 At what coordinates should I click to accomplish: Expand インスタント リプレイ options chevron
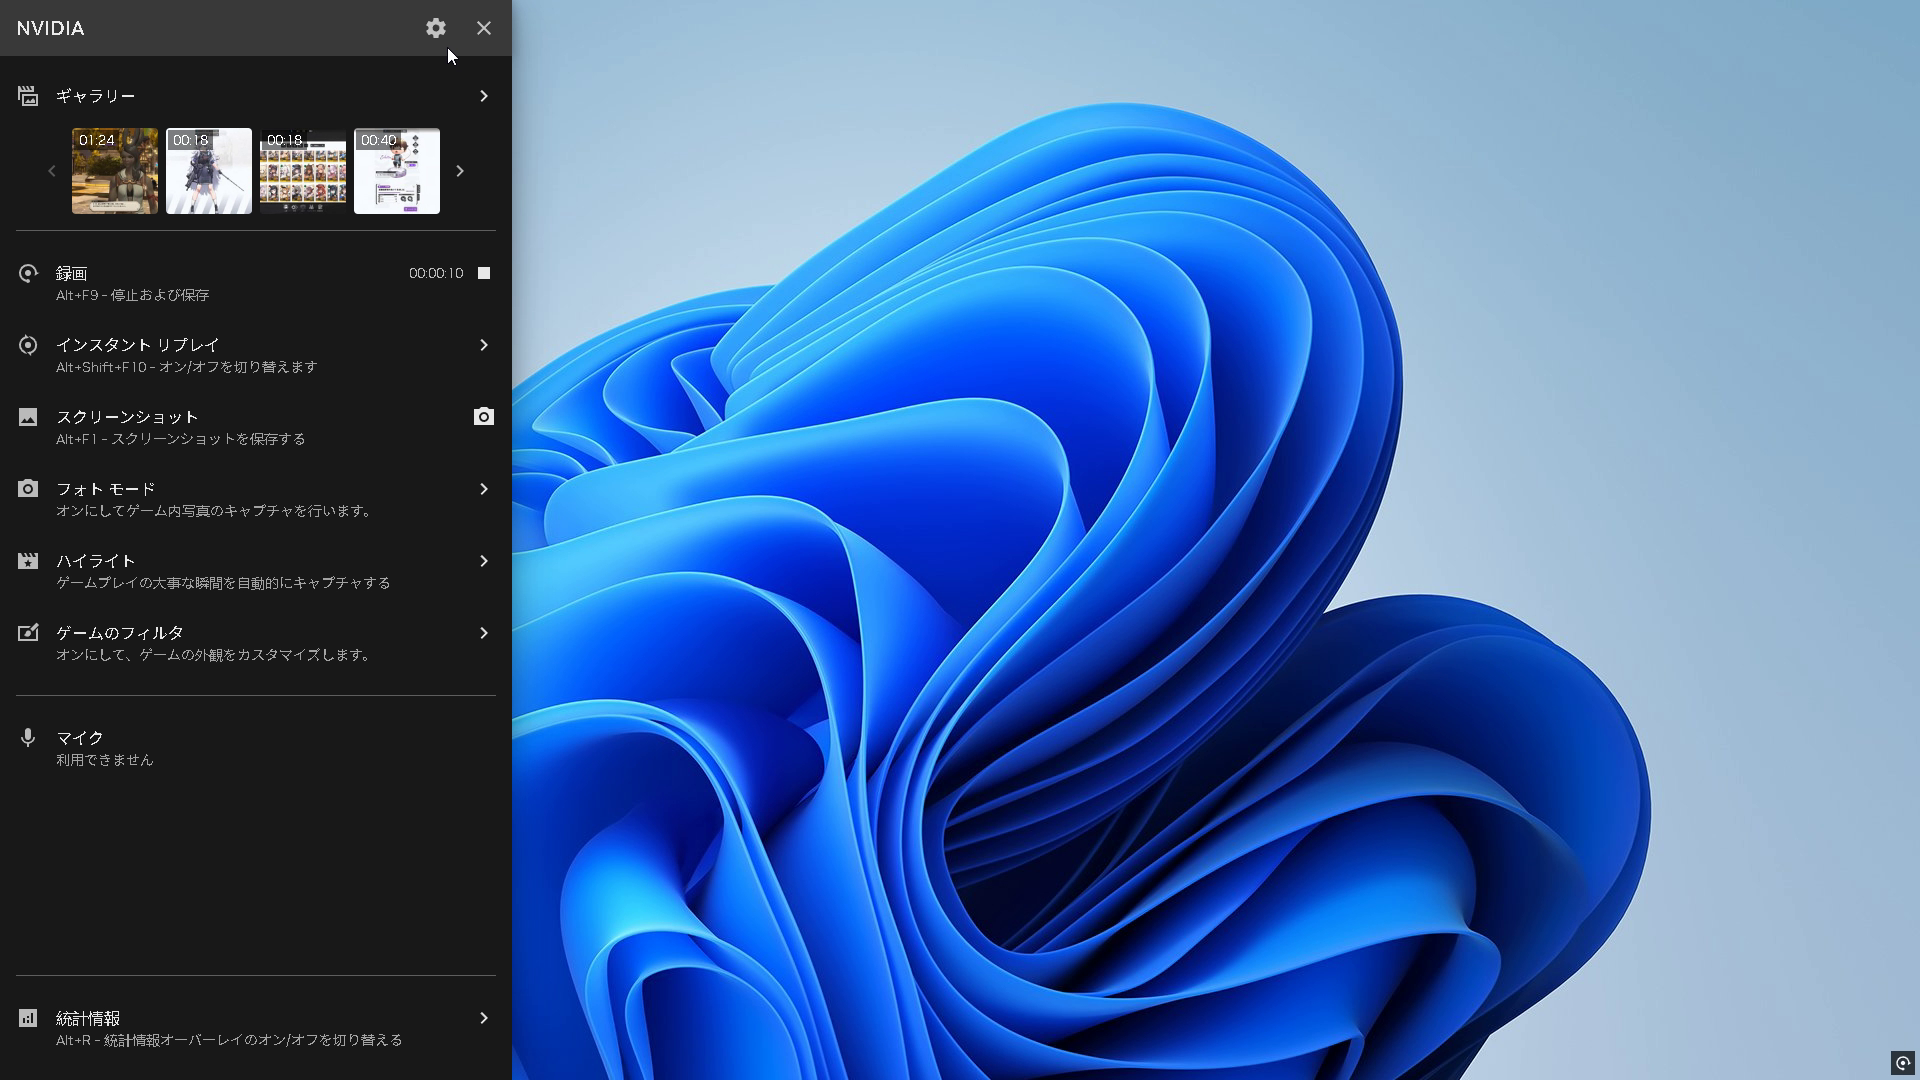pyautogui.click(x=484, y=345)
